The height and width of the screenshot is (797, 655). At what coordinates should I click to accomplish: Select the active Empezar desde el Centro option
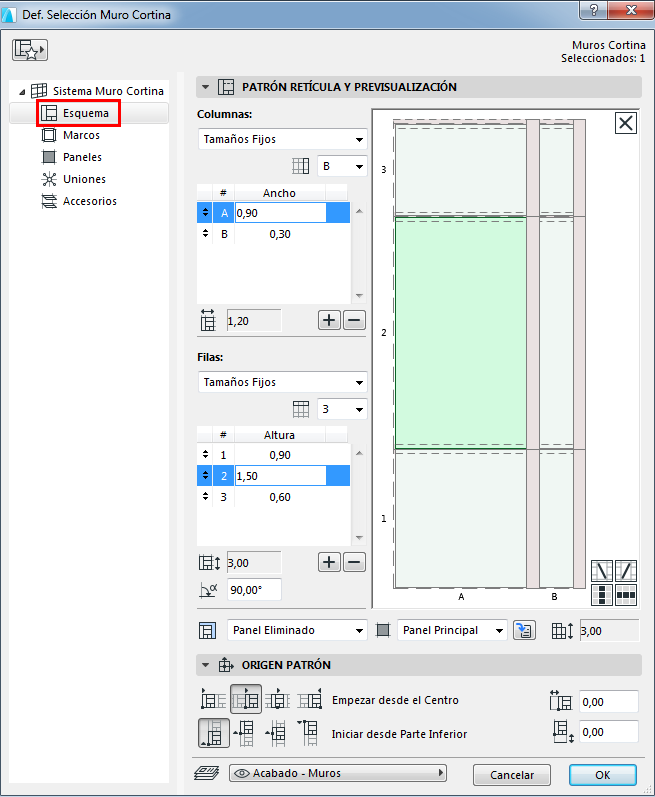coord(246,699)
